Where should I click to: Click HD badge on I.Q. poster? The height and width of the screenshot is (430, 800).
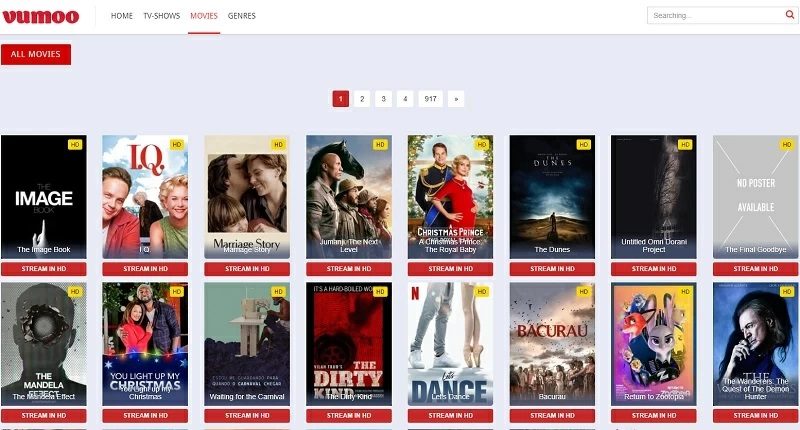tap(177, 145)
